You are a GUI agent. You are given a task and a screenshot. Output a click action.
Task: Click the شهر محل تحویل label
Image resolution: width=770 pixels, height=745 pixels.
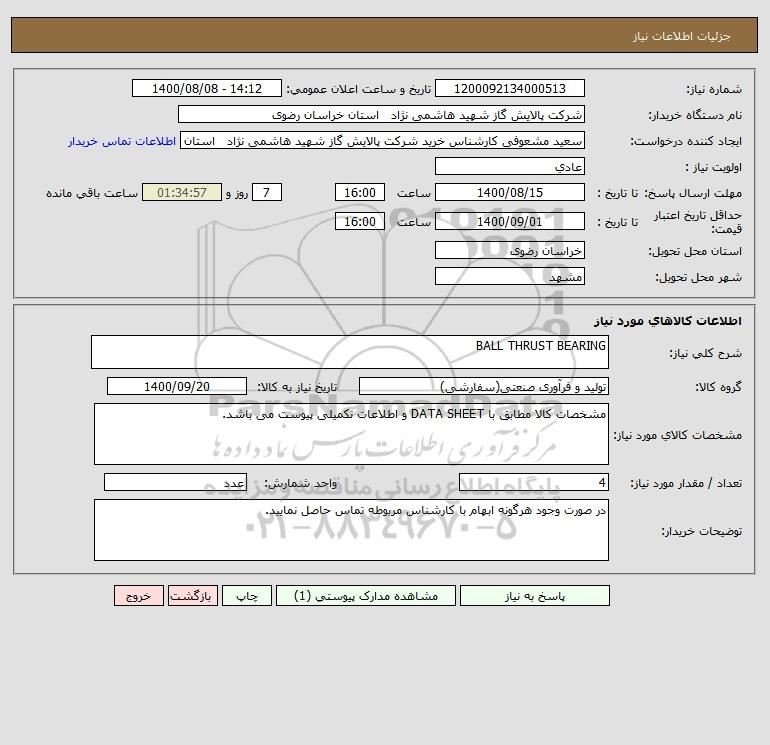(x=699, y=277)
